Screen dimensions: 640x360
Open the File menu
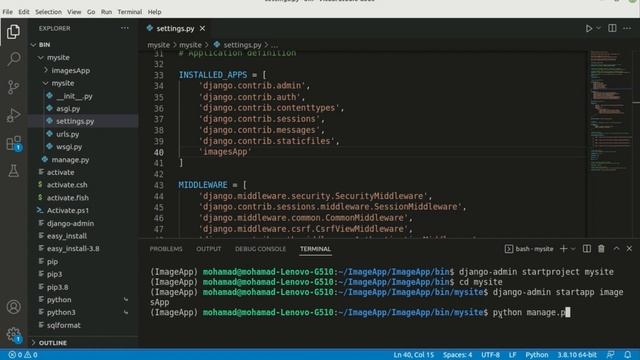tap(7, 12)
